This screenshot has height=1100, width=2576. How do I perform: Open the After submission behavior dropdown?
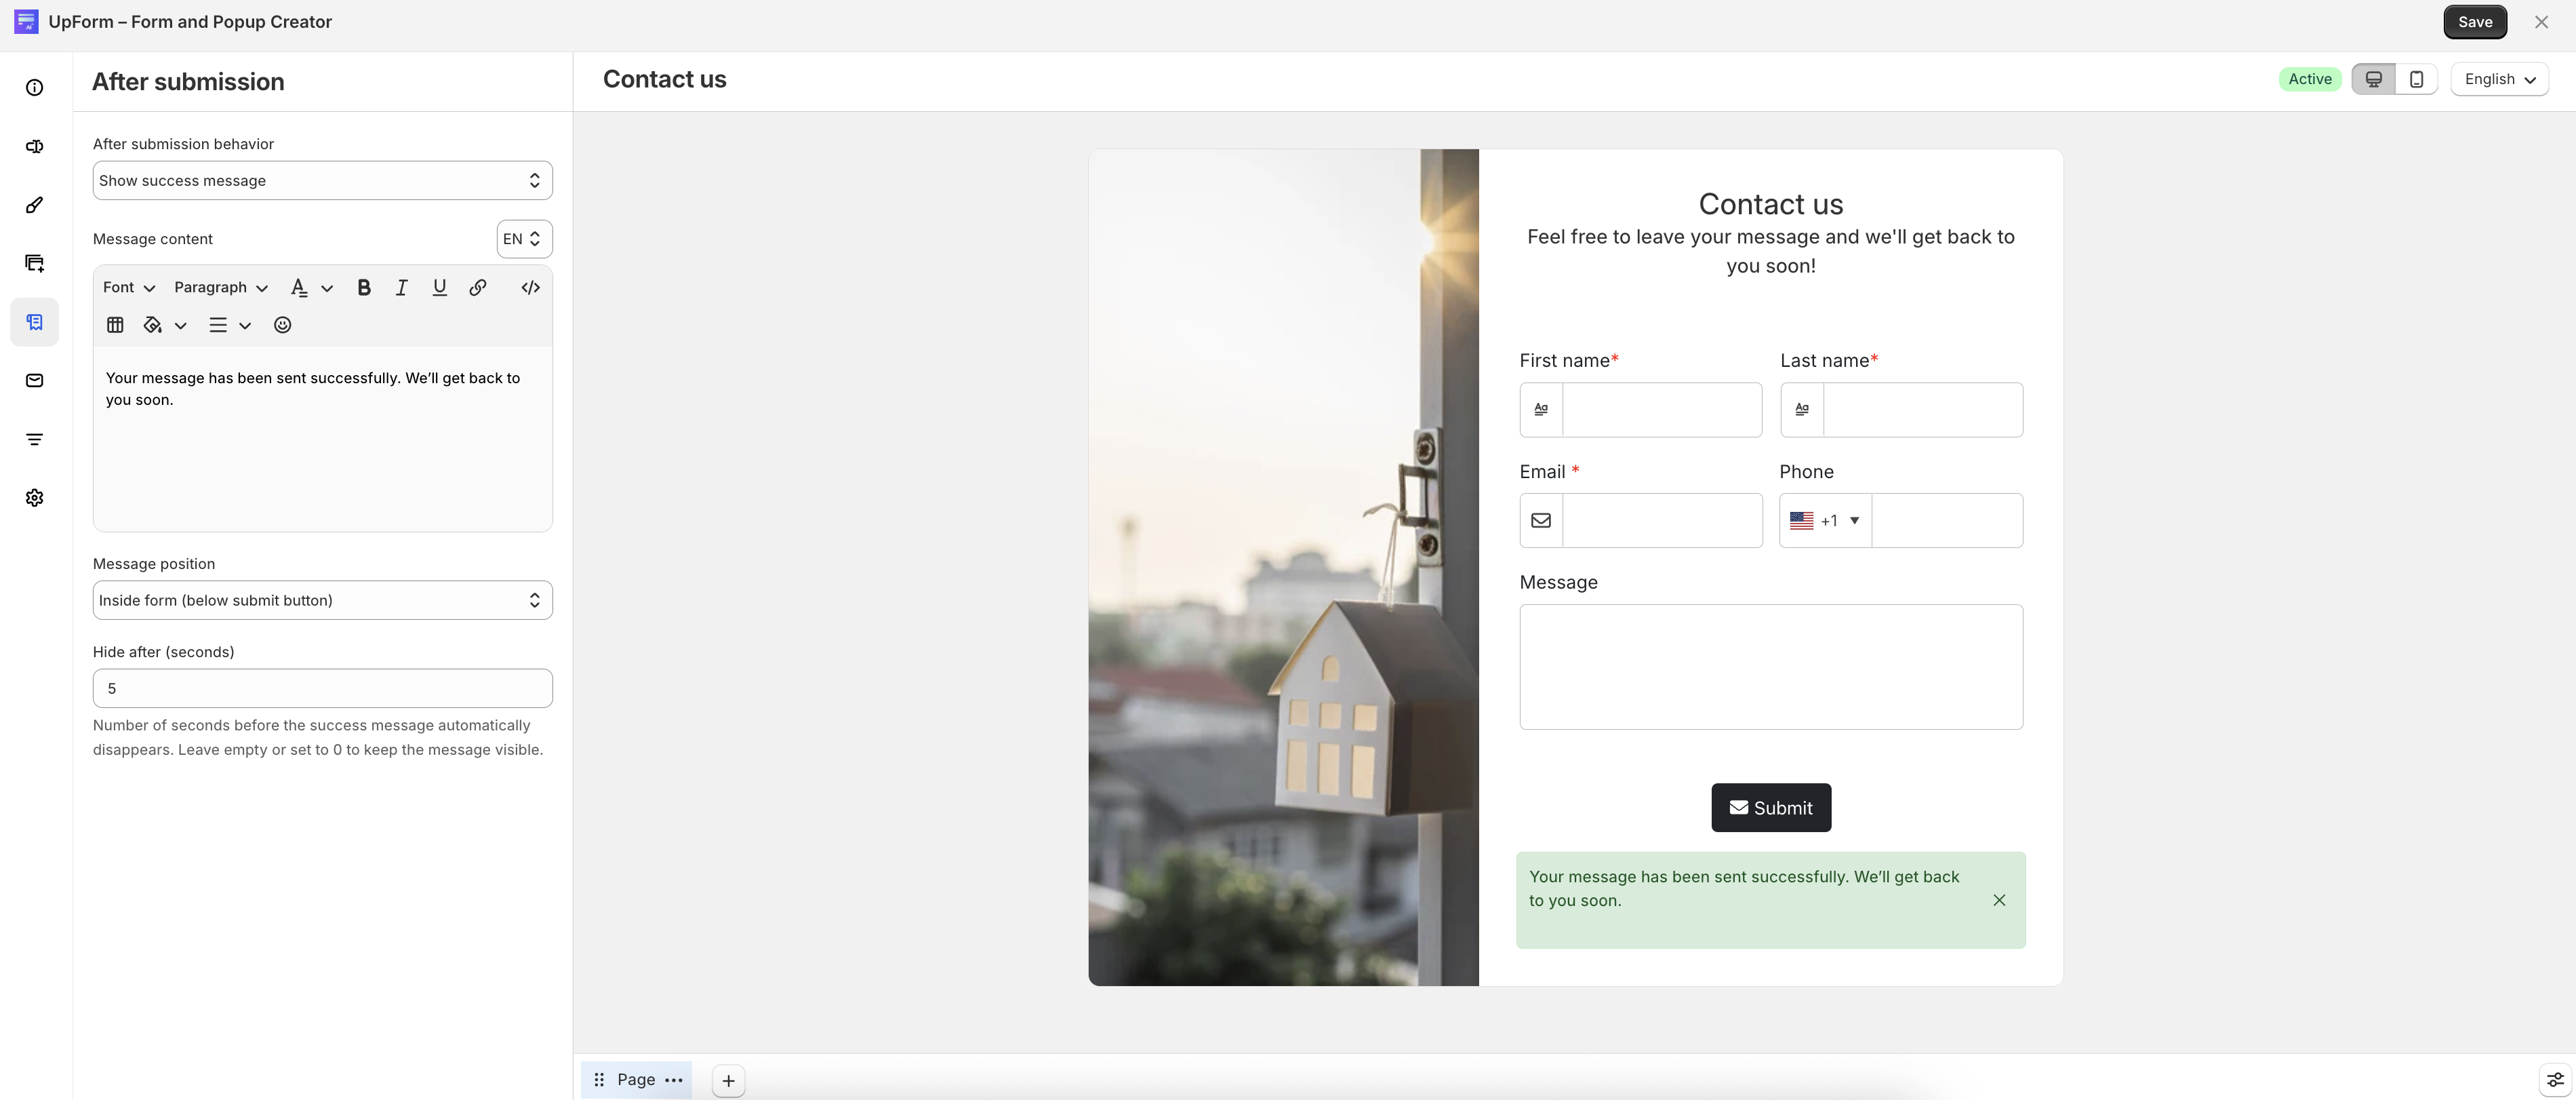(323, 181)
